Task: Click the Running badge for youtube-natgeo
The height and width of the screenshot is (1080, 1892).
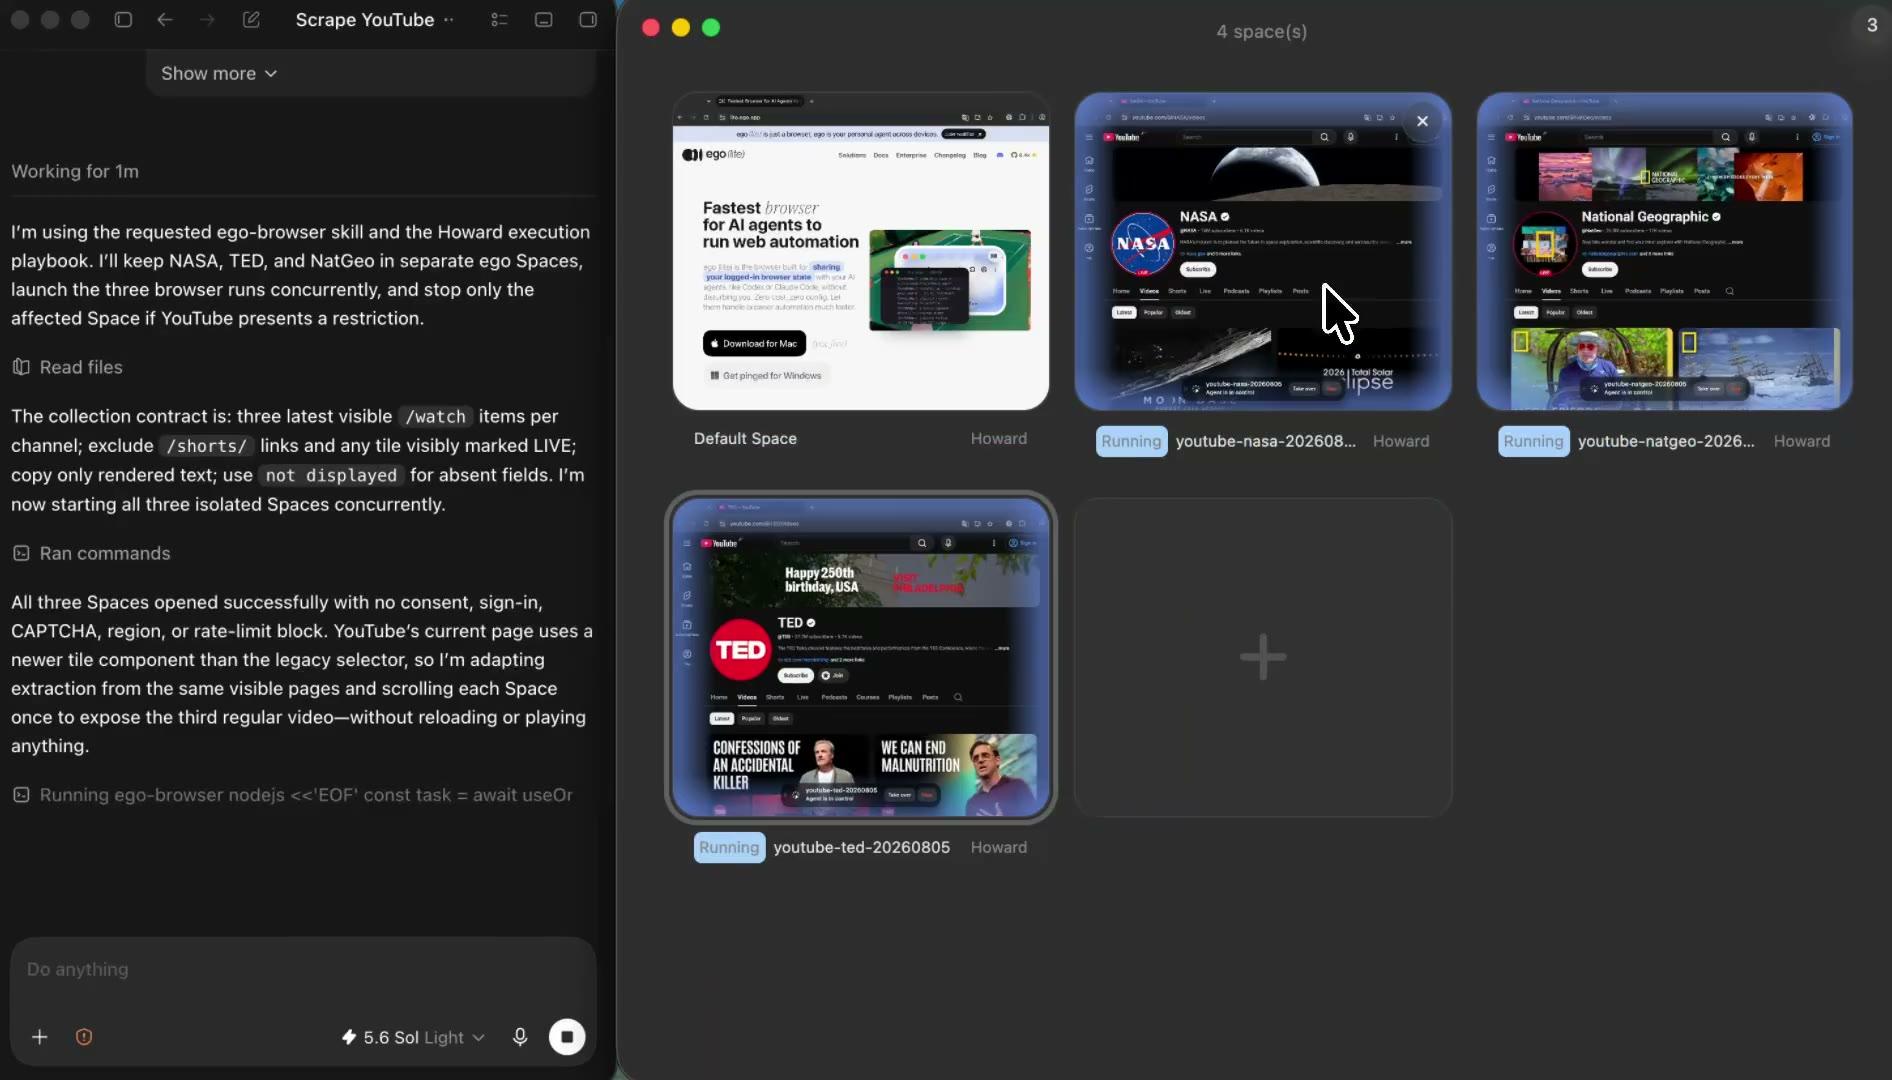Action: click(x=1533, y=441)
